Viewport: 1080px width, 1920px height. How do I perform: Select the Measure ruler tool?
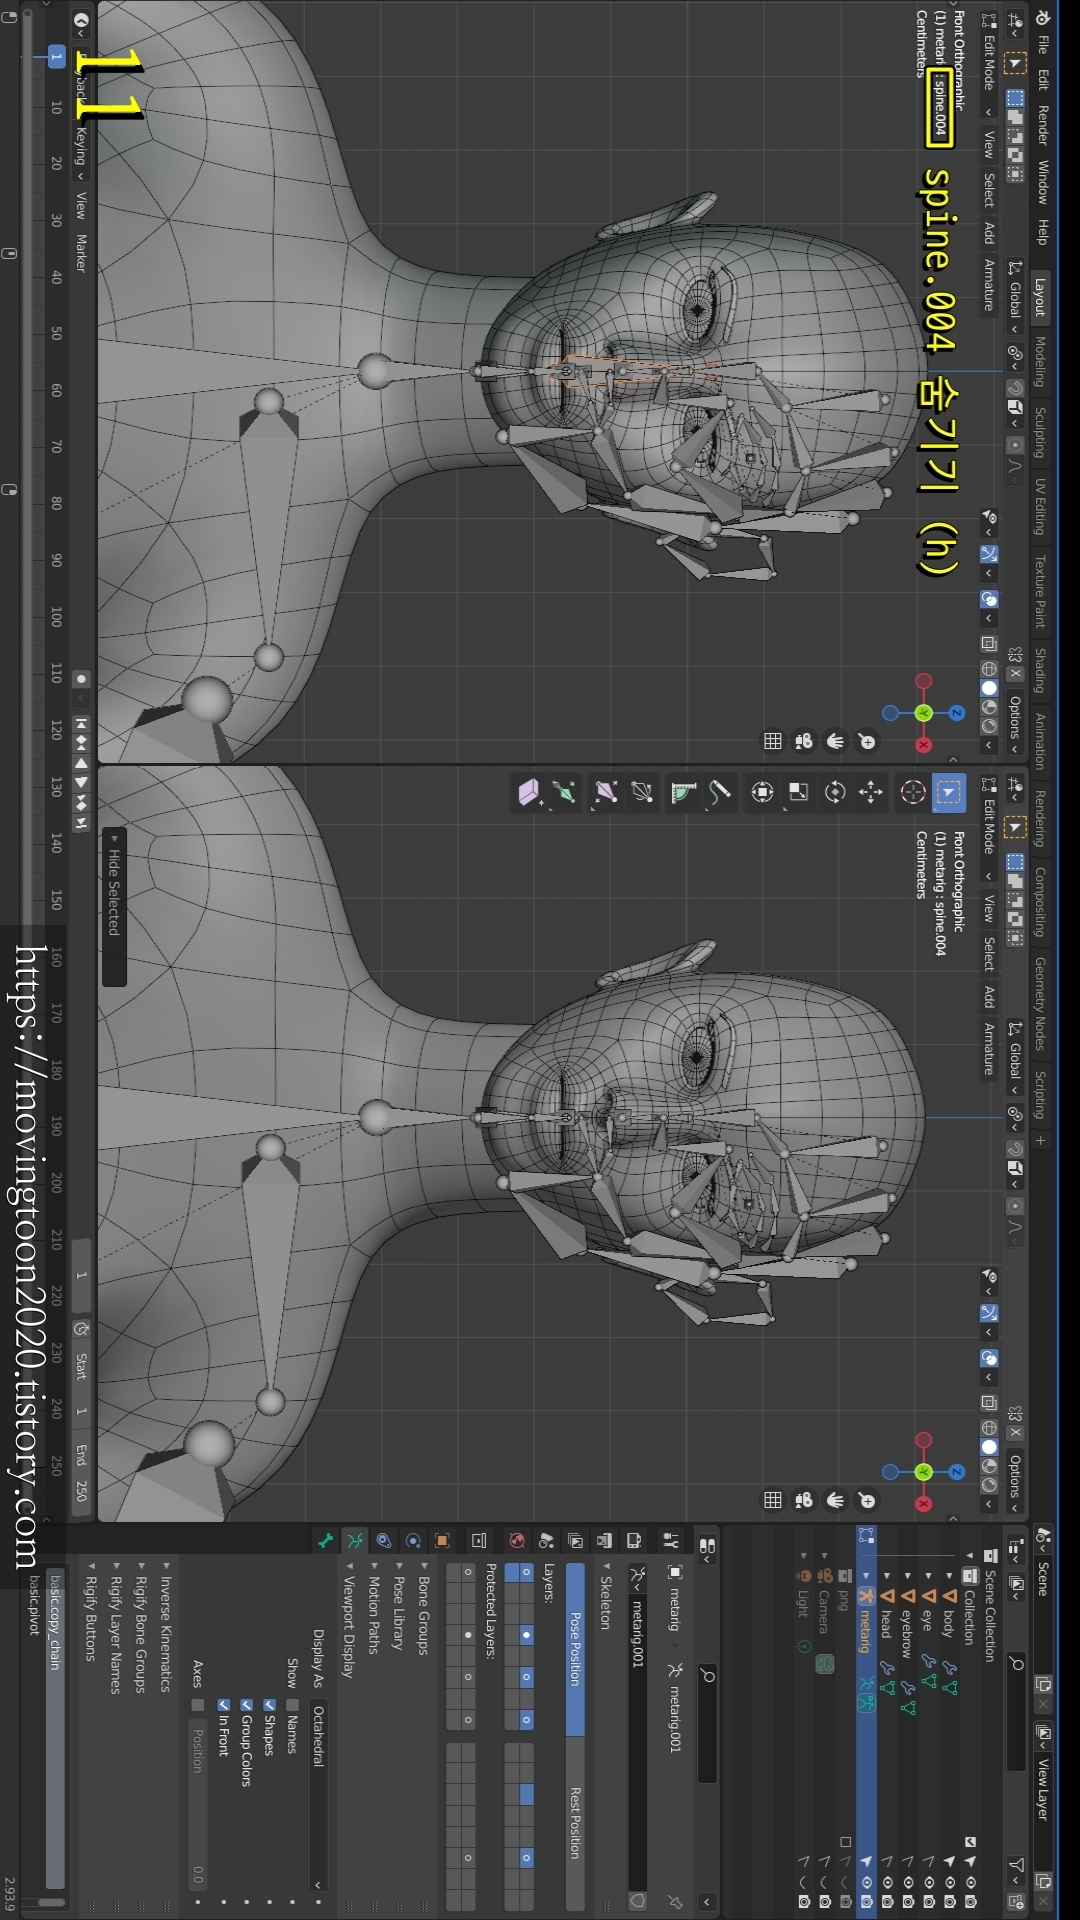684,793
